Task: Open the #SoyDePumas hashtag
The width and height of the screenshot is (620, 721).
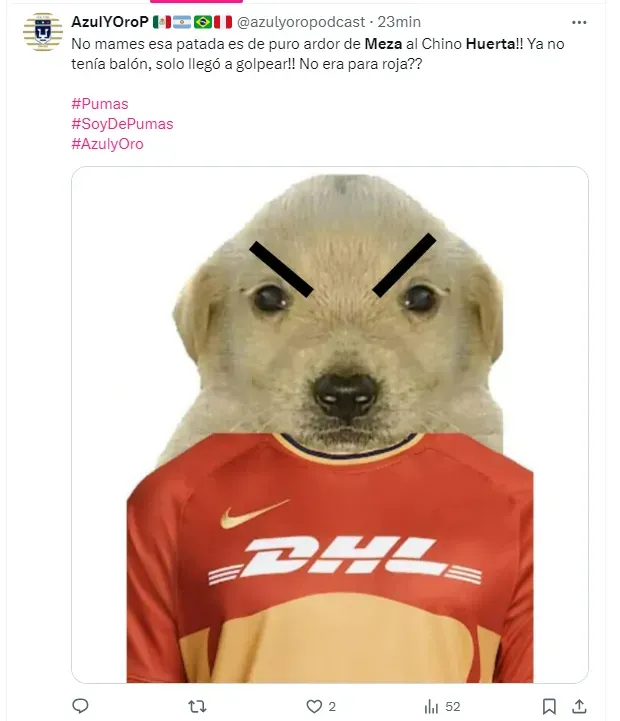Action: (122, 124)
